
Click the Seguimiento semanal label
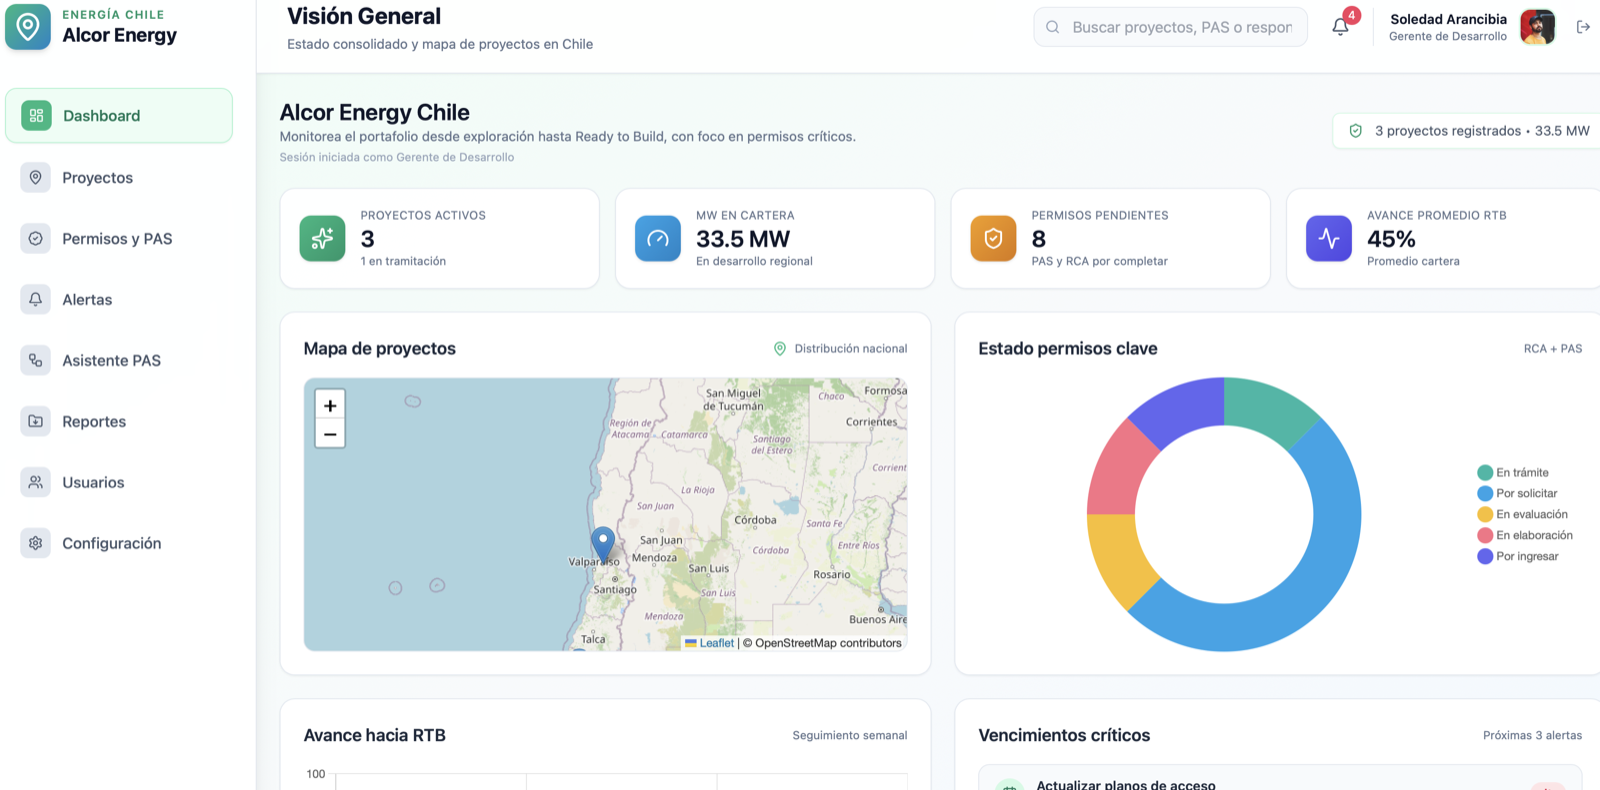tap(850, 736)
